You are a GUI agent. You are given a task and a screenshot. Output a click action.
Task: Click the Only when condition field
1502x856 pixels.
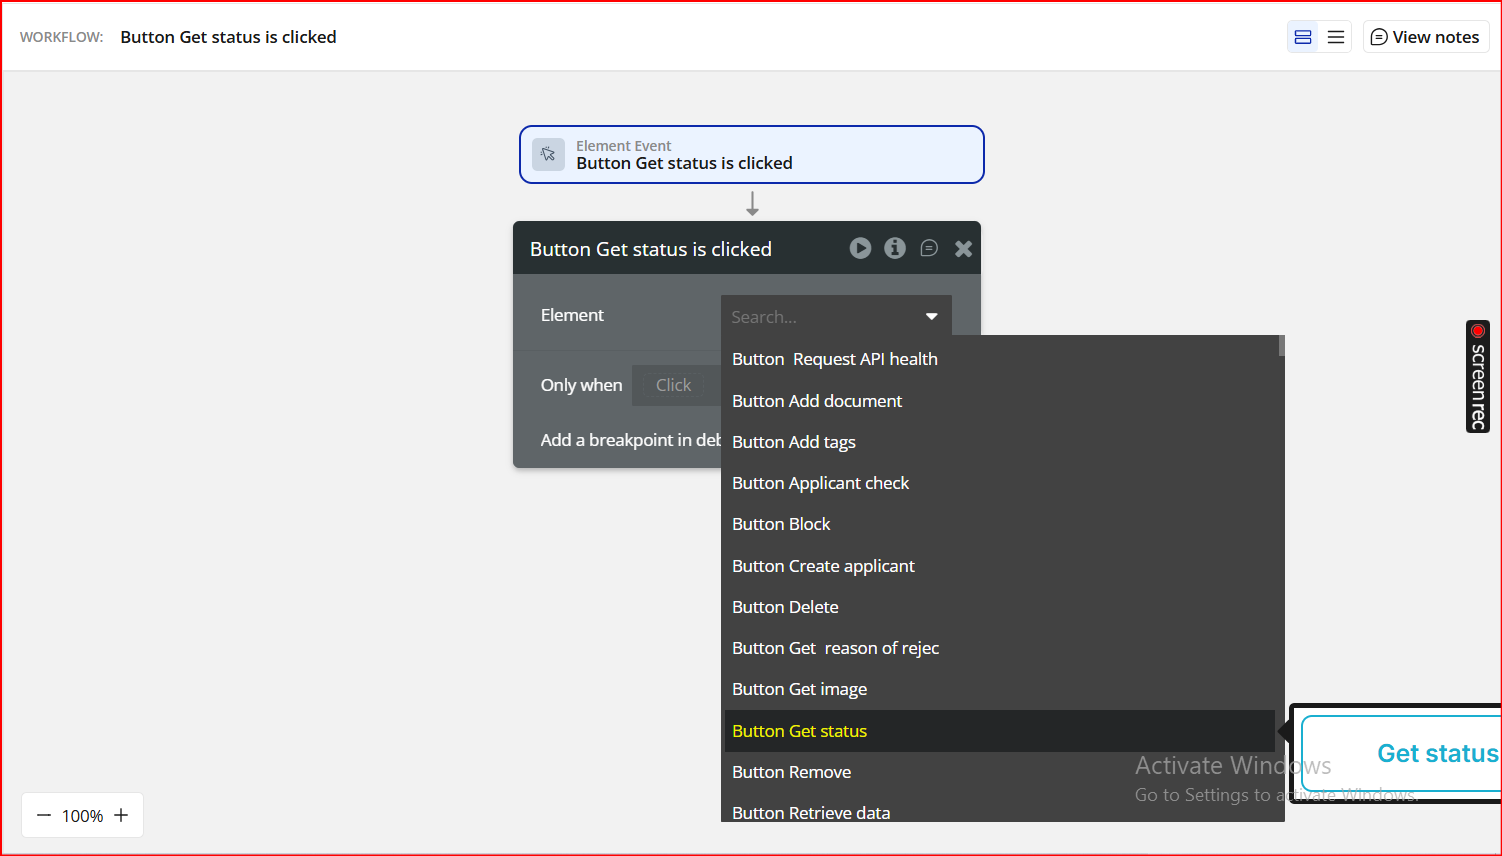click(x=674, y=385)
